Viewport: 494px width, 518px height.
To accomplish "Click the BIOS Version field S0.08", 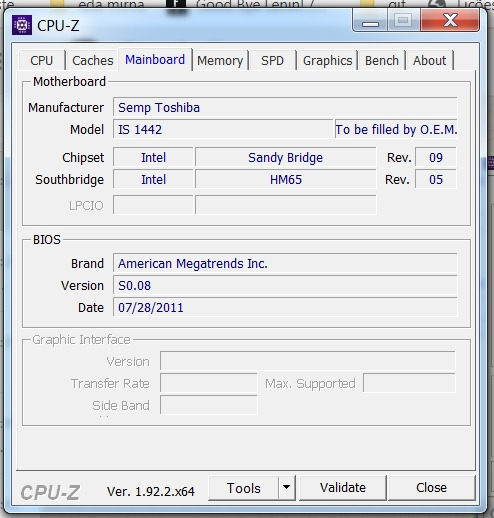I will (x=285, y=285).
